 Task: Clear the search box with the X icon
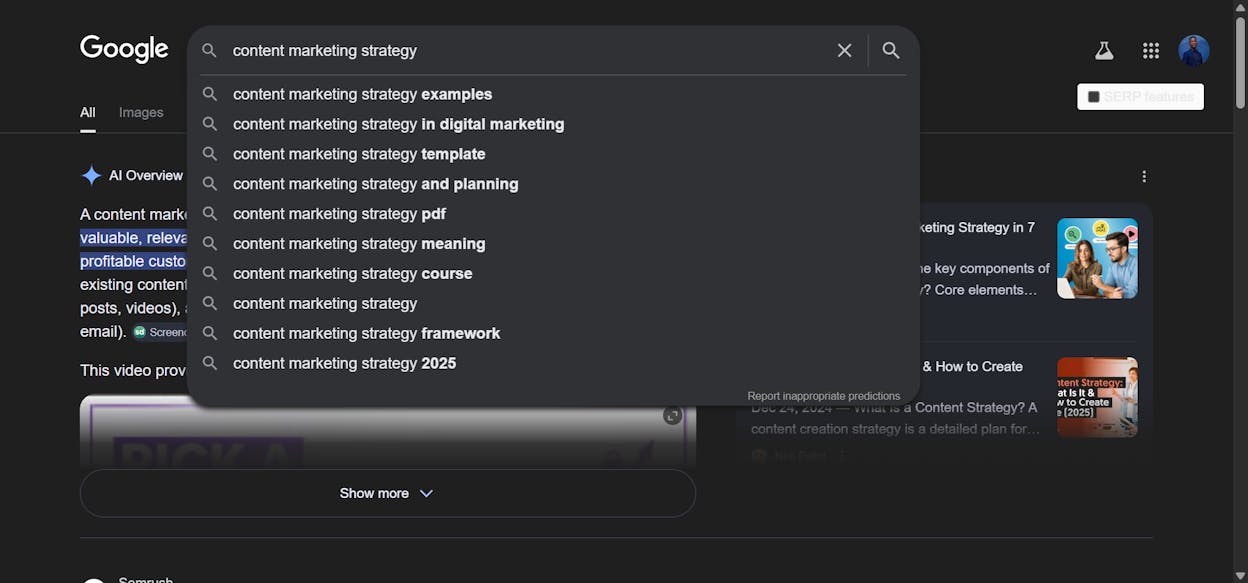(845, 50)
